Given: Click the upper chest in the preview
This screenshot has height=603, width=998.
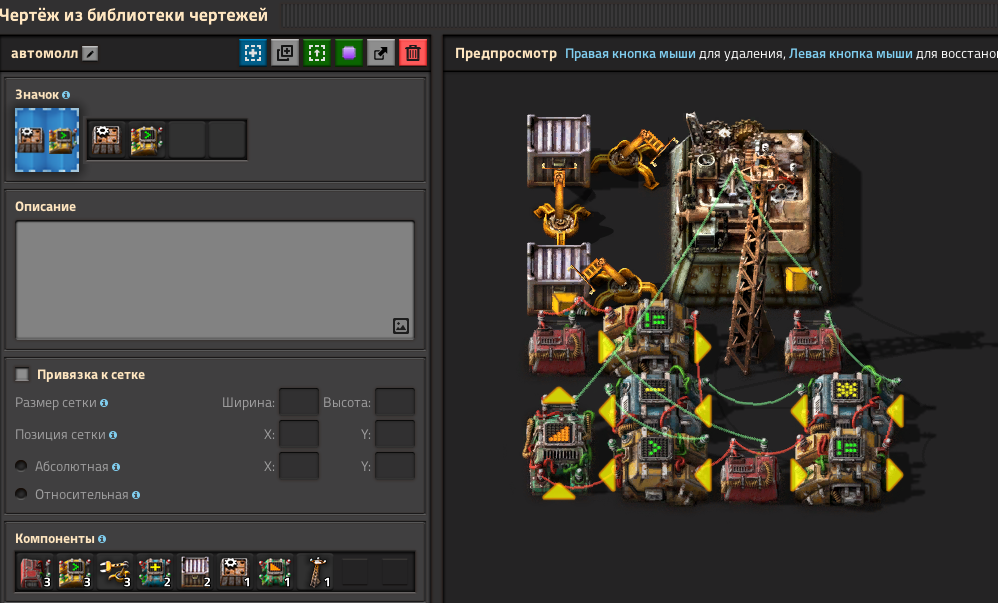Looking at the screenshot, I should coord(558,150).
